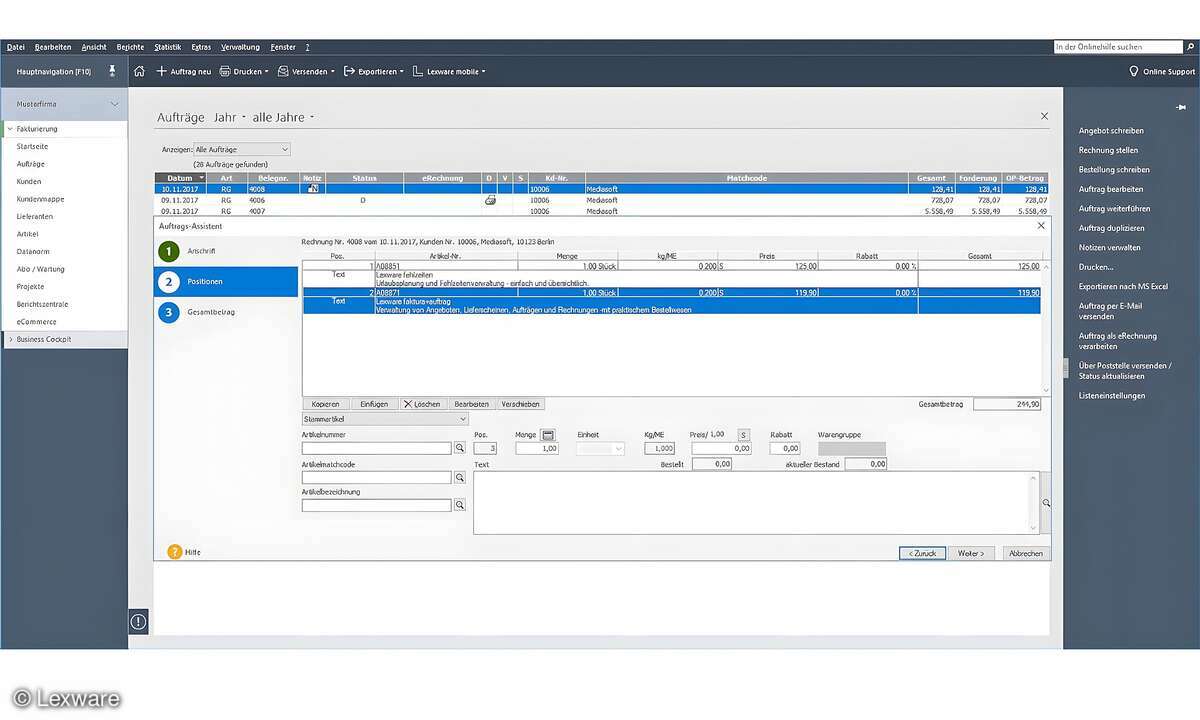Click the info circle icon at bottom left
This screenshot has width=1200, height=720.
(138, 621)
